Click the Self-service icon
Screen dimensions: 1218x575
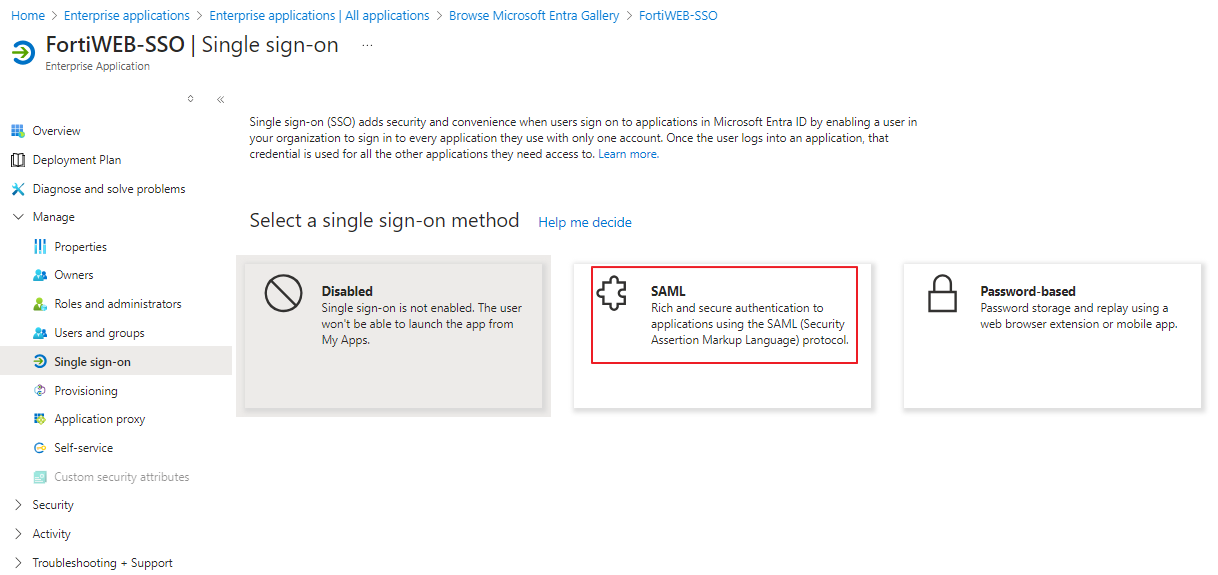[x=40, y=448]
